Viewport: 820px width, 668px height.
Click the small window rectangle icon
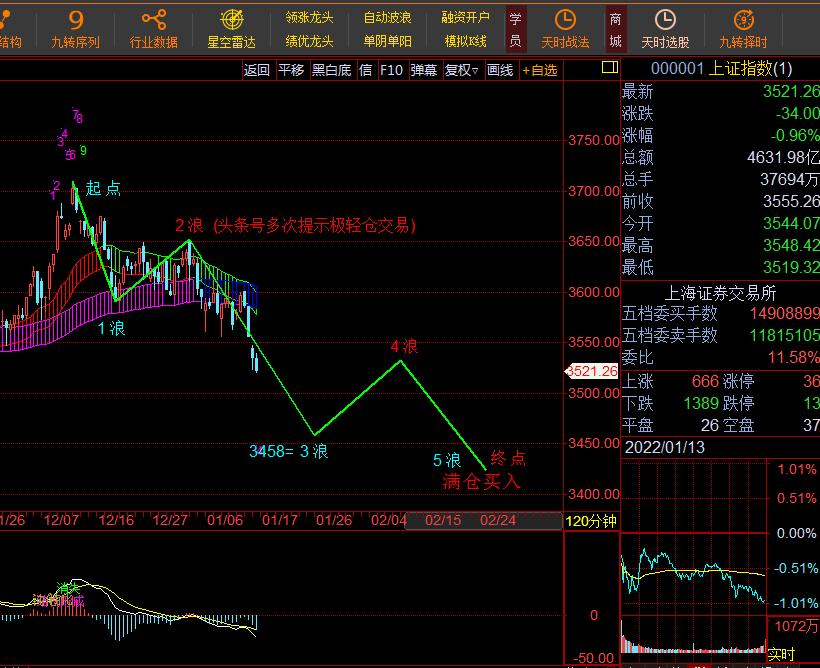coord(608,68)
